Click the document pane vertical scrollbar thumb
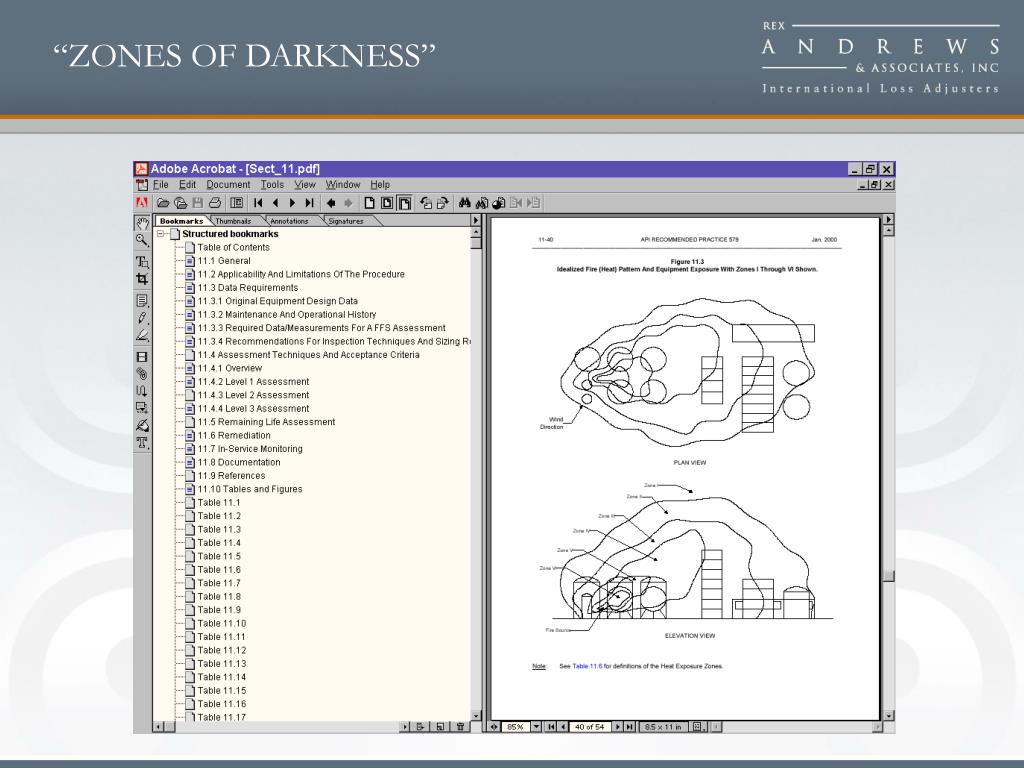The width and height of the screenshot is (1024, 768). [x=888, y=575]
